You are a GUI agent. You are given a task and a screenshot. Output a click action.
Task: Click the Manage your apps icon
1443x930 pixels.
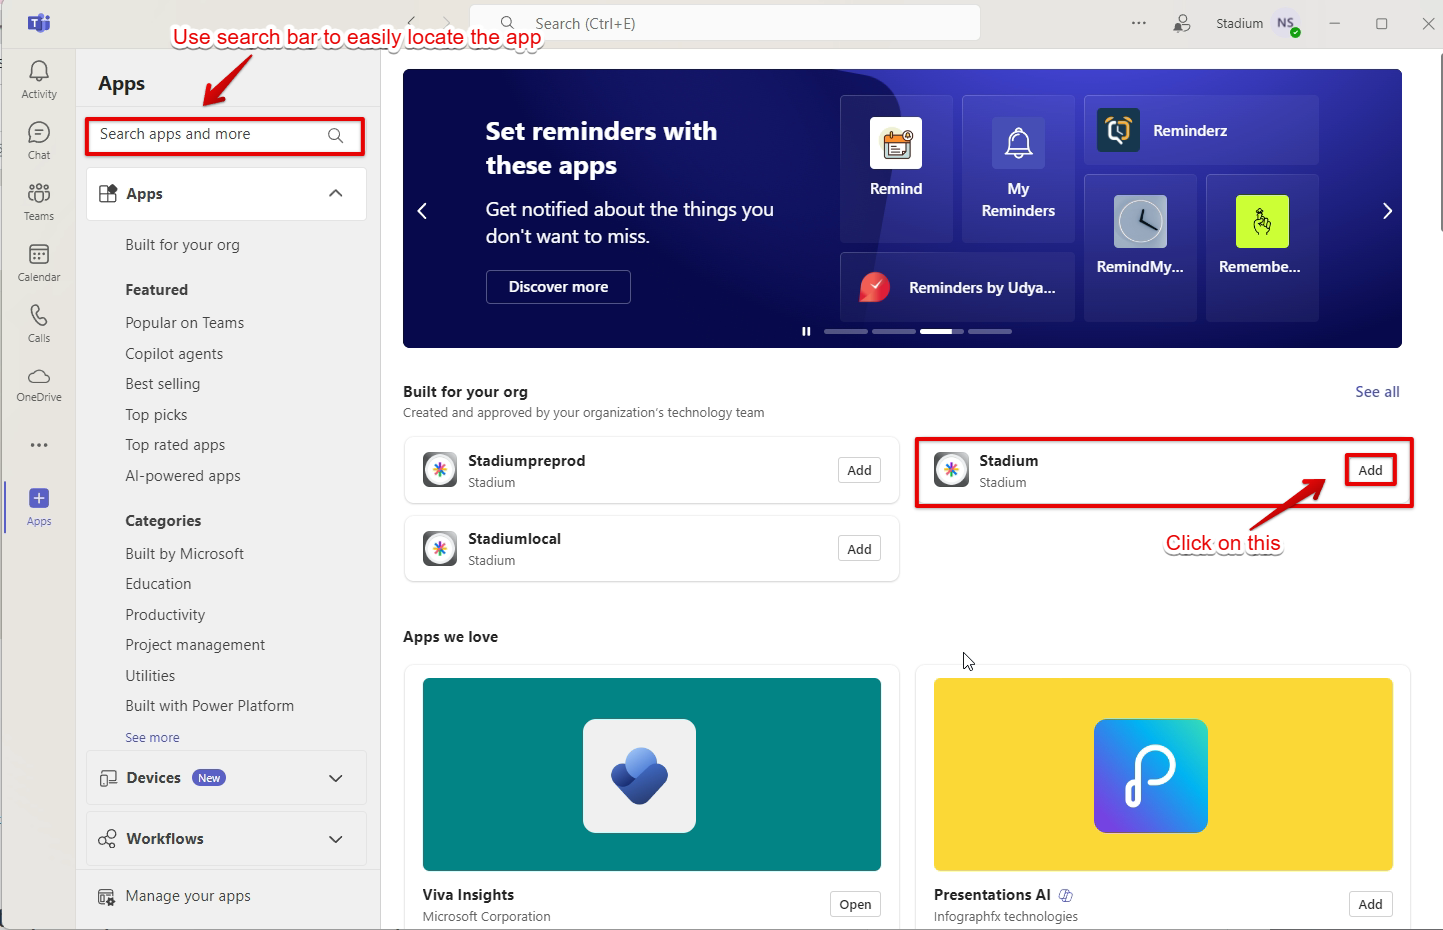(x=107, y=897)
